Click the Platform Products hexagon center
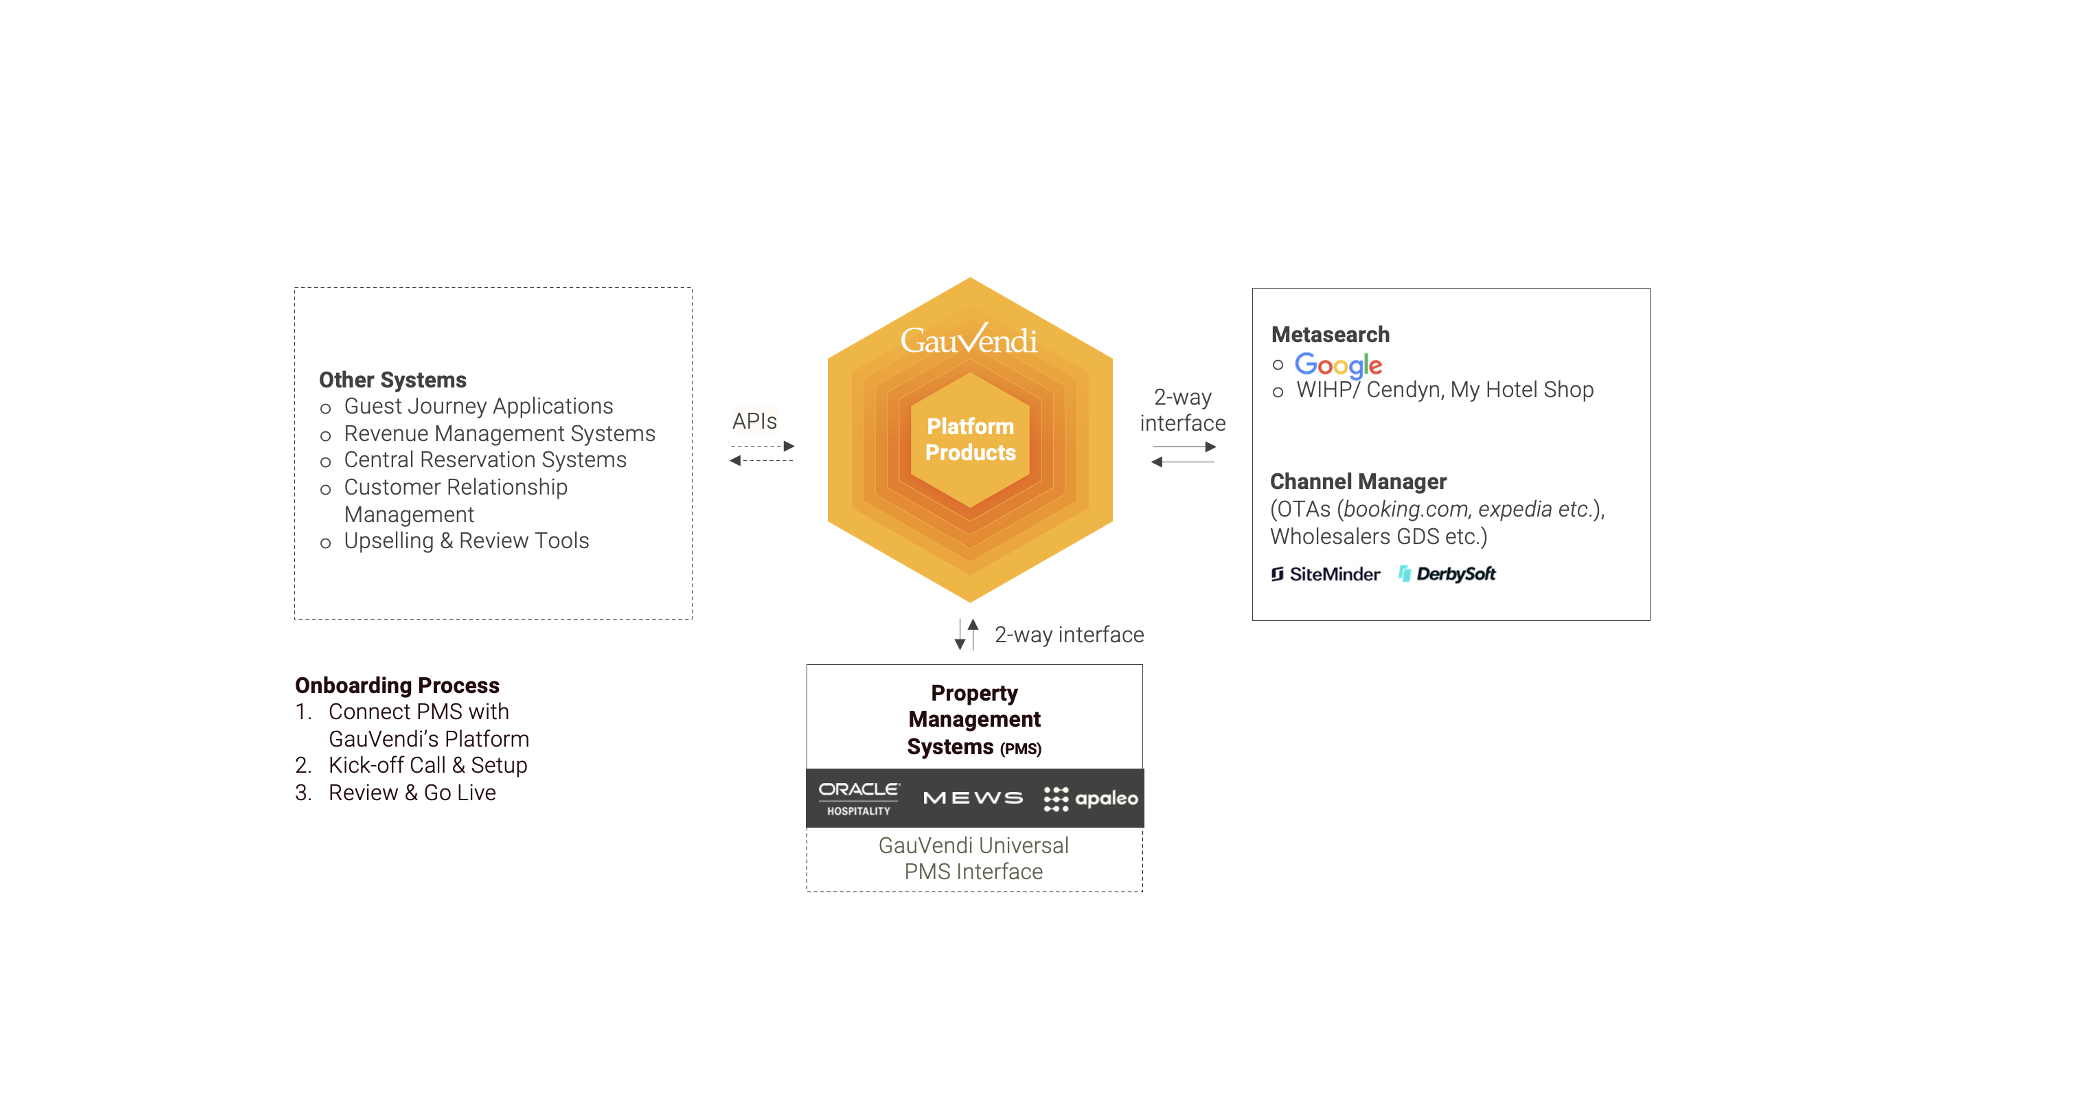 970,439
